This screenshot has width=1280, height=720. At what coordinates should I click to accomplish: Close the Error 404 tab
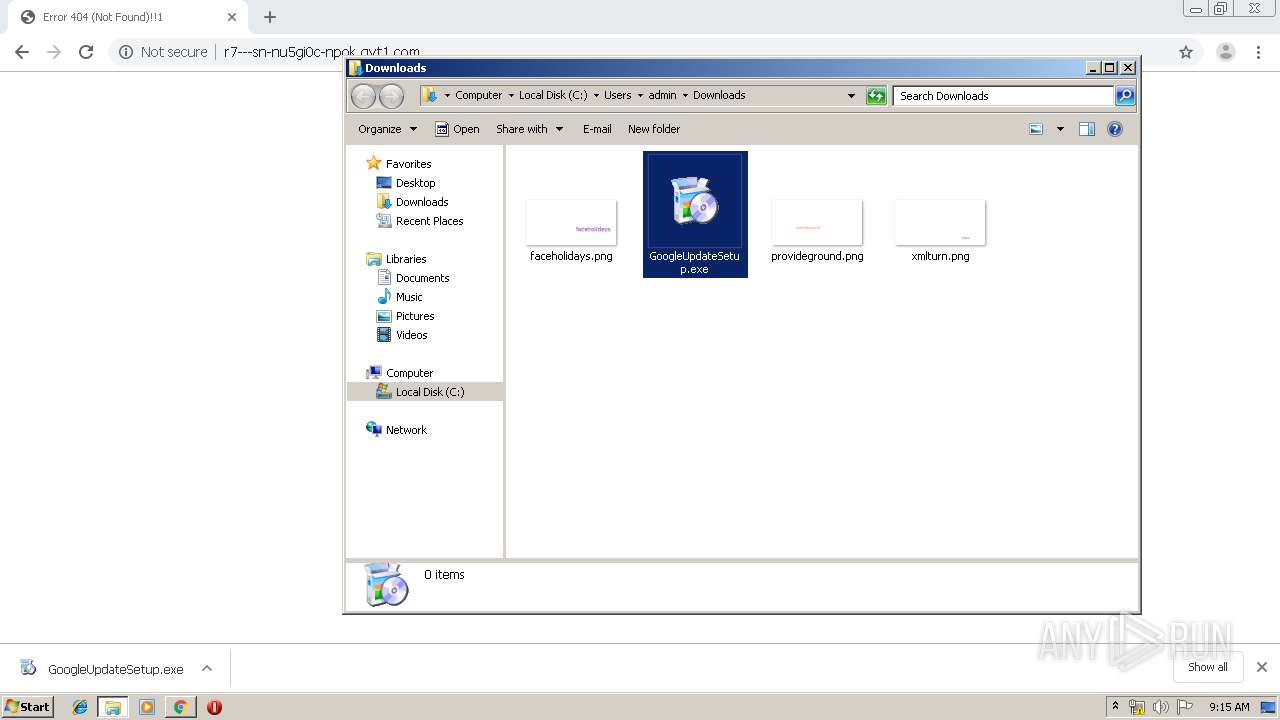coord(231,17)
